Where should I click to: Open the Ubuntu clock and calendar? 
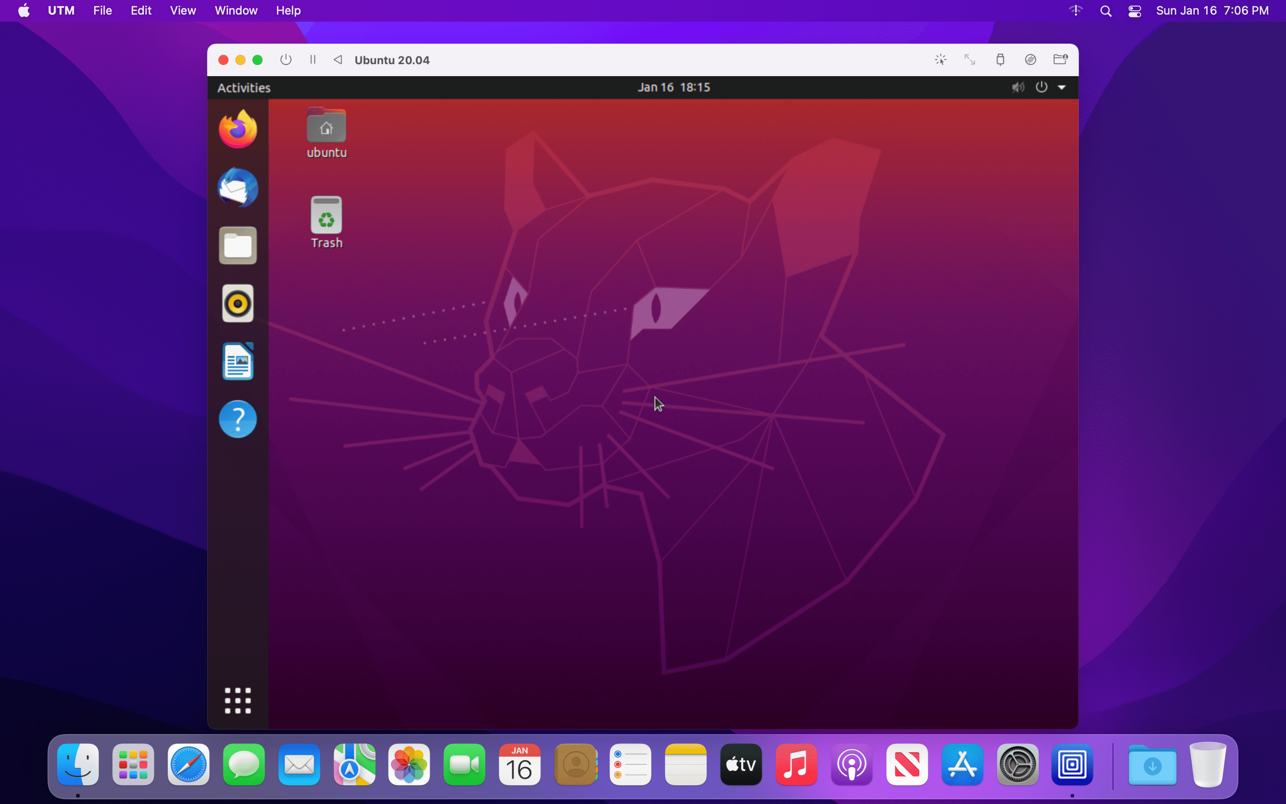pos(674,88)
